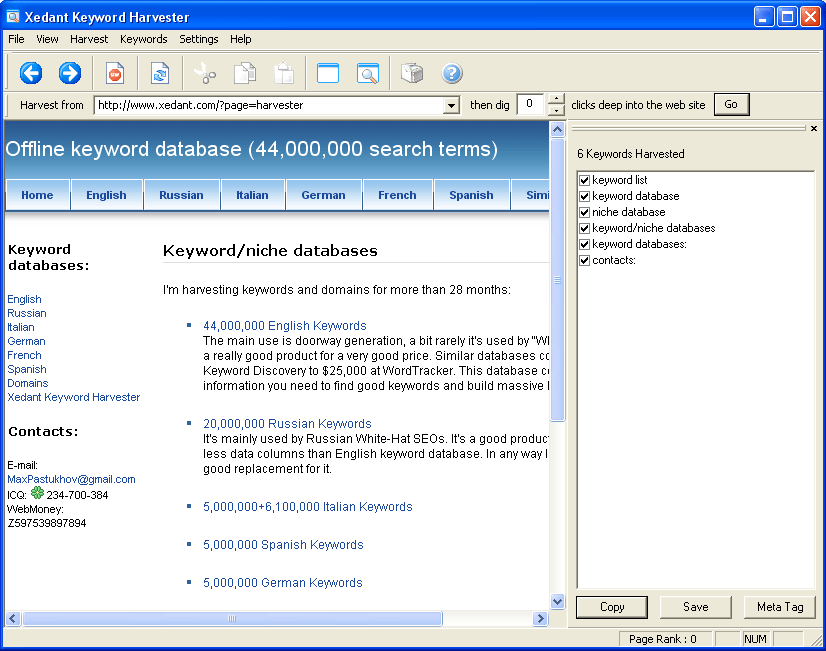Click the scroll down arrow
The image size is (826, 651).
pyautogui.click(x=557, y=601)
